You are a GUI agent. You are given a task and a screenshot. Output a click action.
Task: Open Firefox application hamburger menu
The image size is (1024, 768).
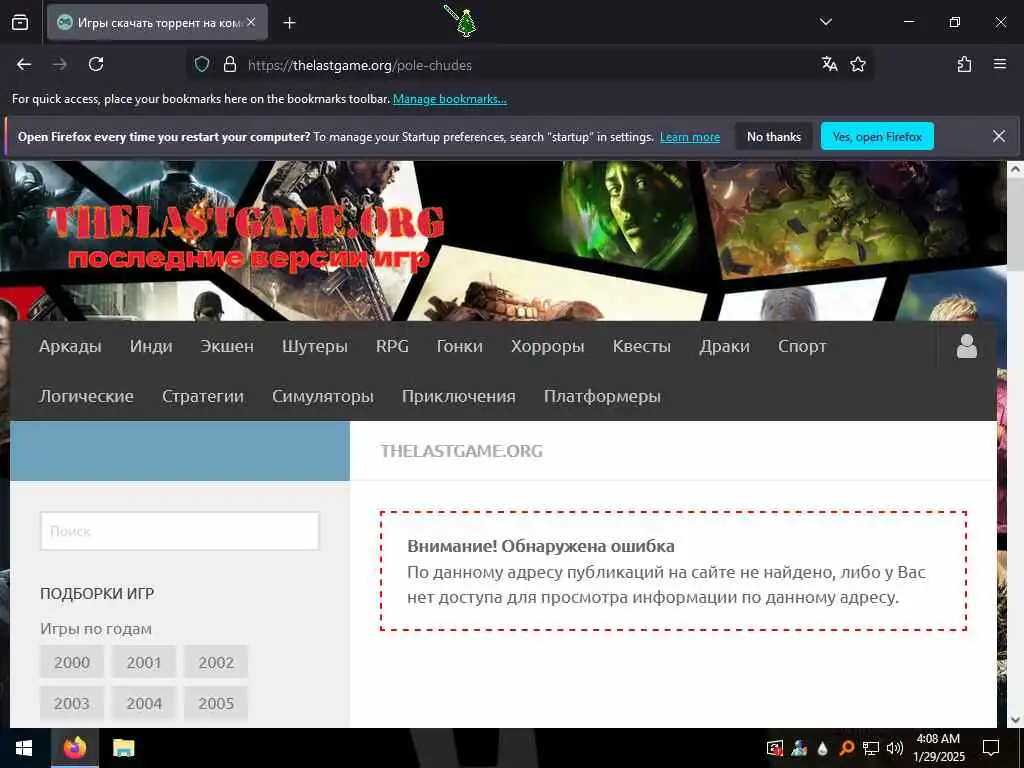999,64
